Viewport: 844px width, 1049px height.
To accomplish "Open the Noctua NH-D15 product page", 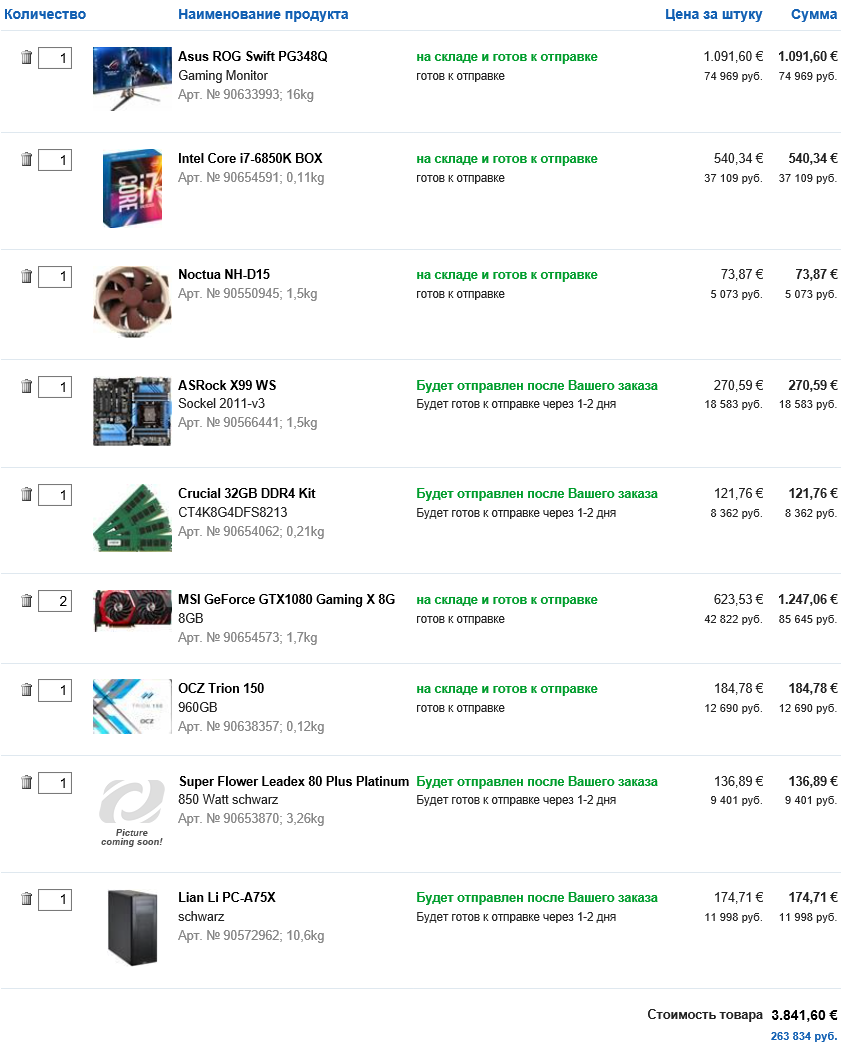I will (x=224, y=275).
